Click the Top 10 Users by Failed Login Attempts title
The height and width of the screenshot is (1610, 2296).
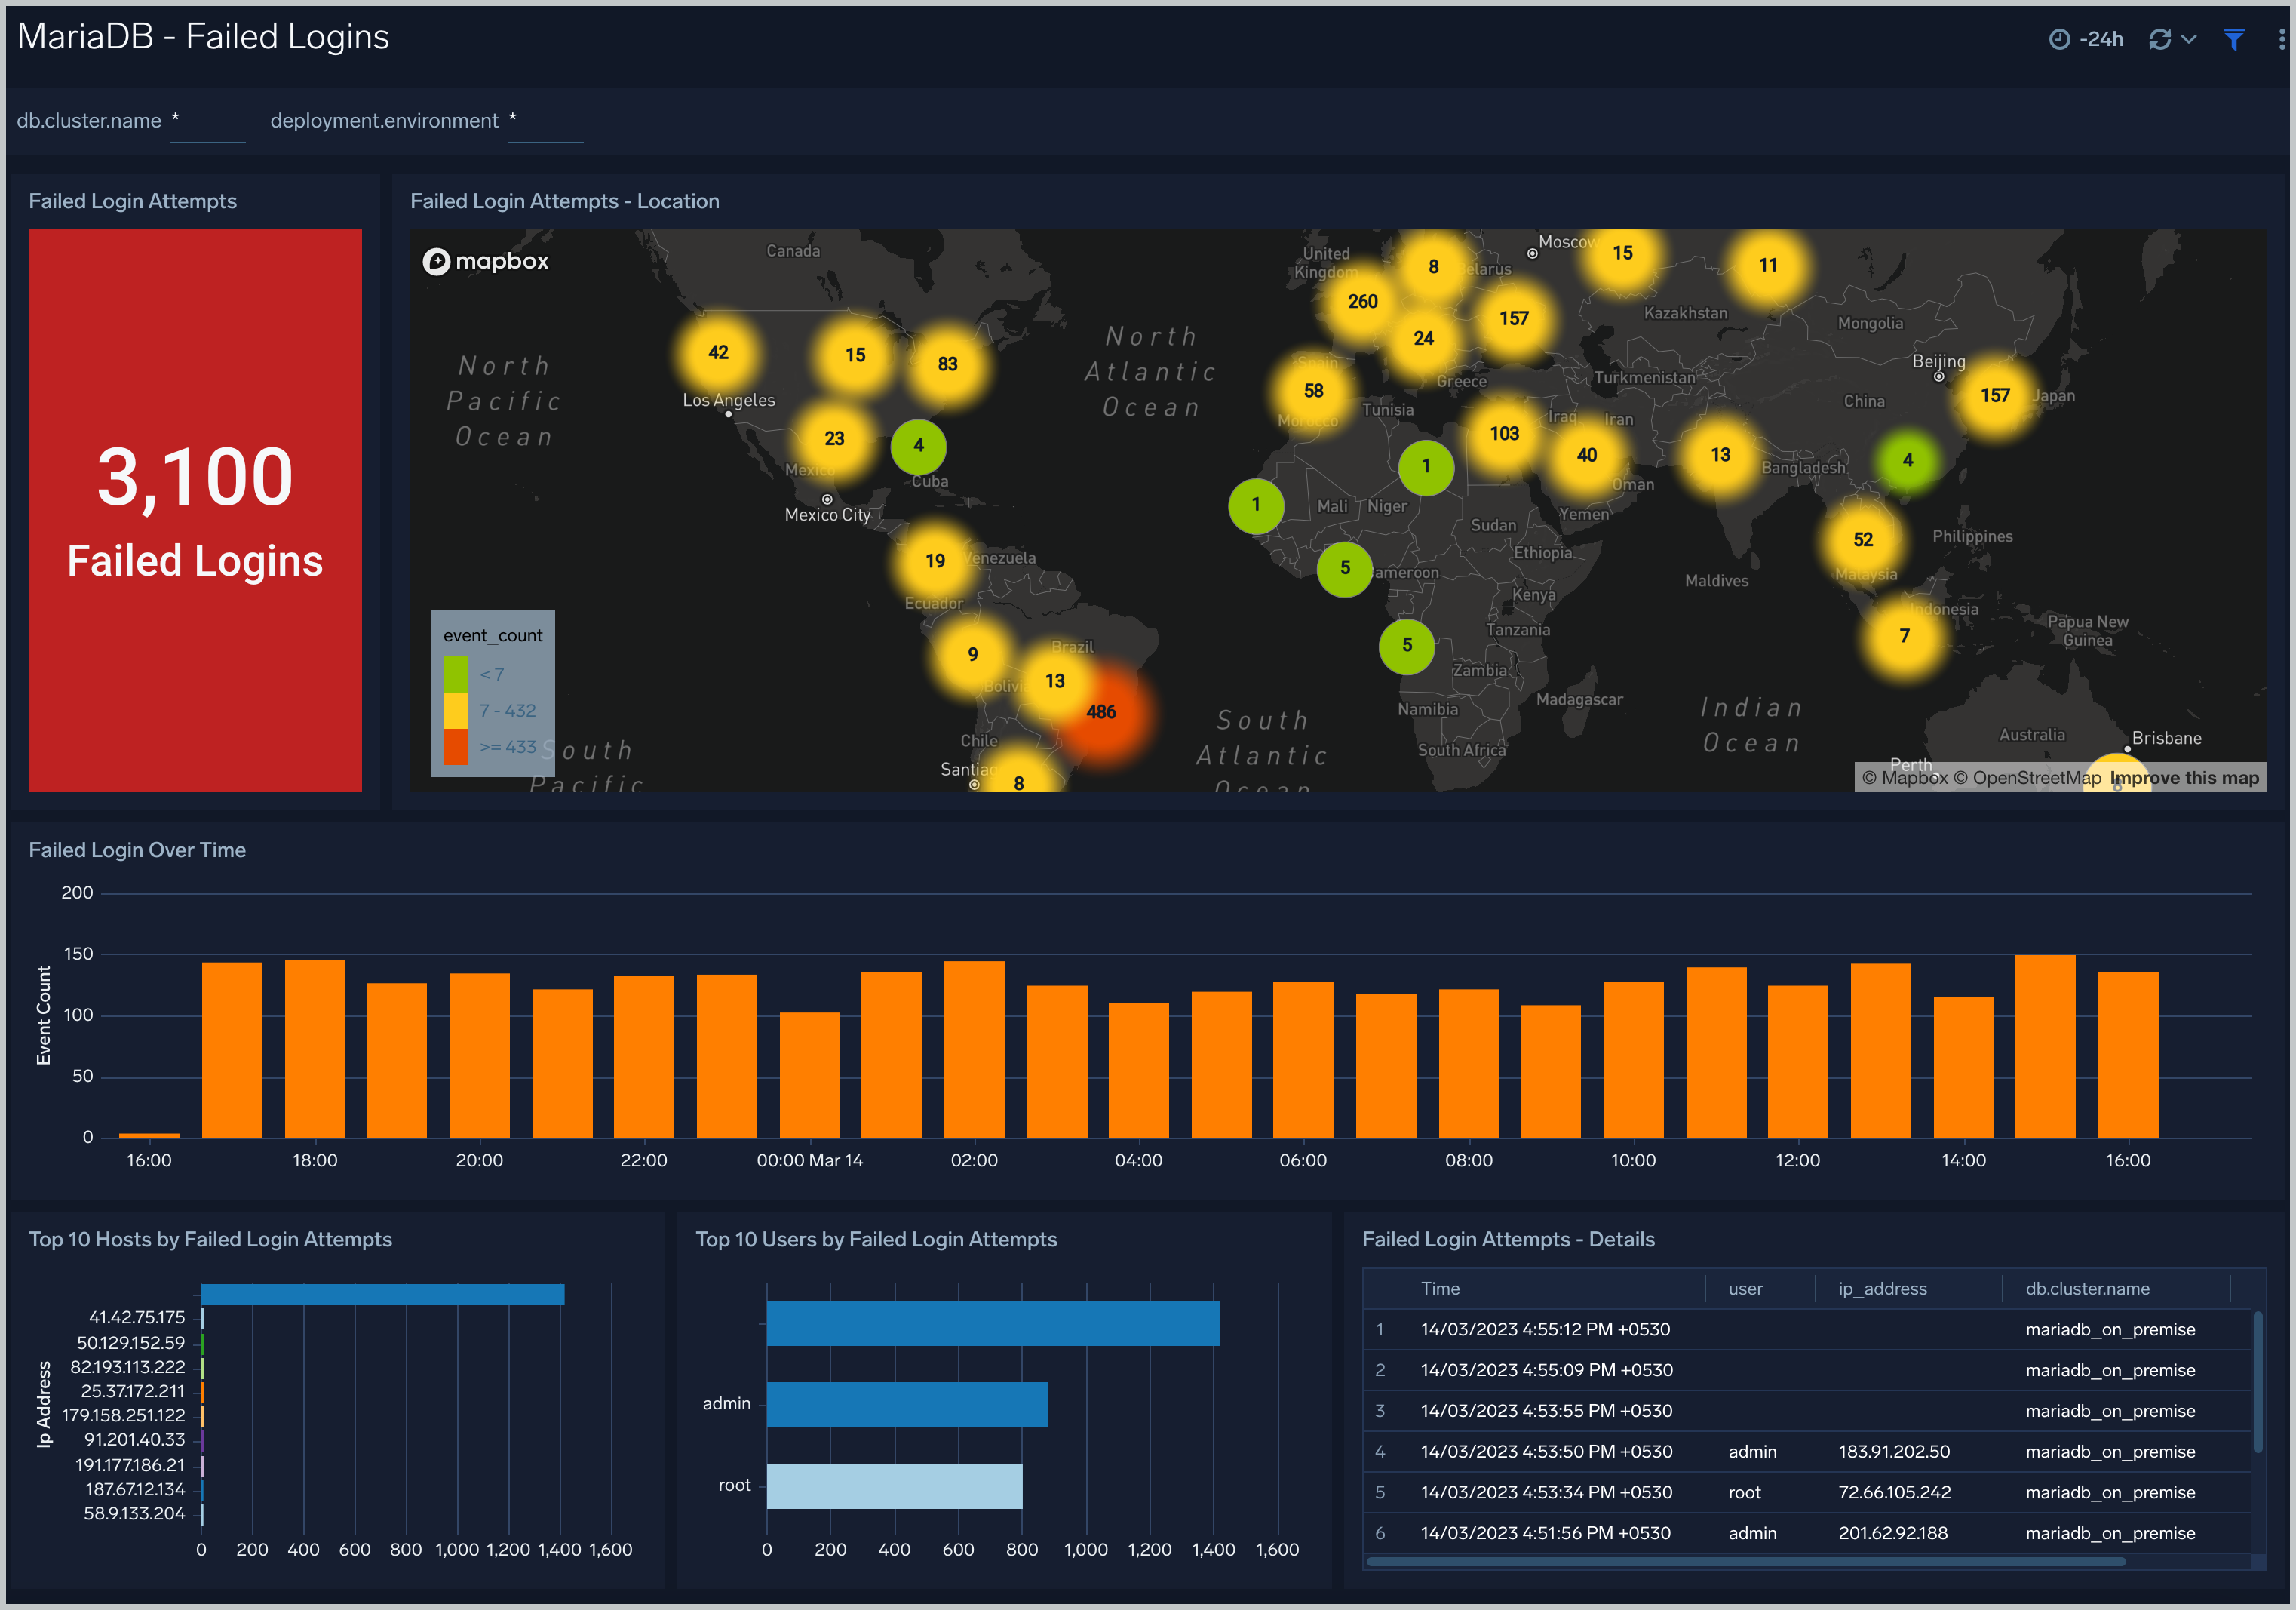coord(876,1239)
